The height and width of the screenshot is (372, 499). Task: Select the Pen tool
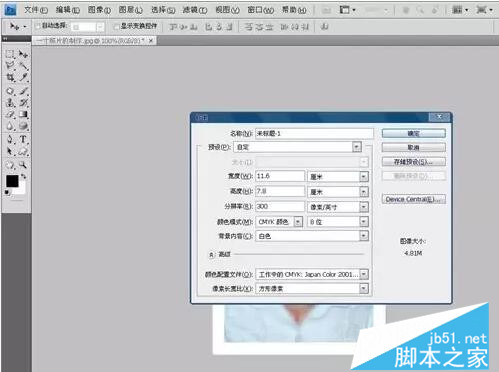[x=10, y=139]
